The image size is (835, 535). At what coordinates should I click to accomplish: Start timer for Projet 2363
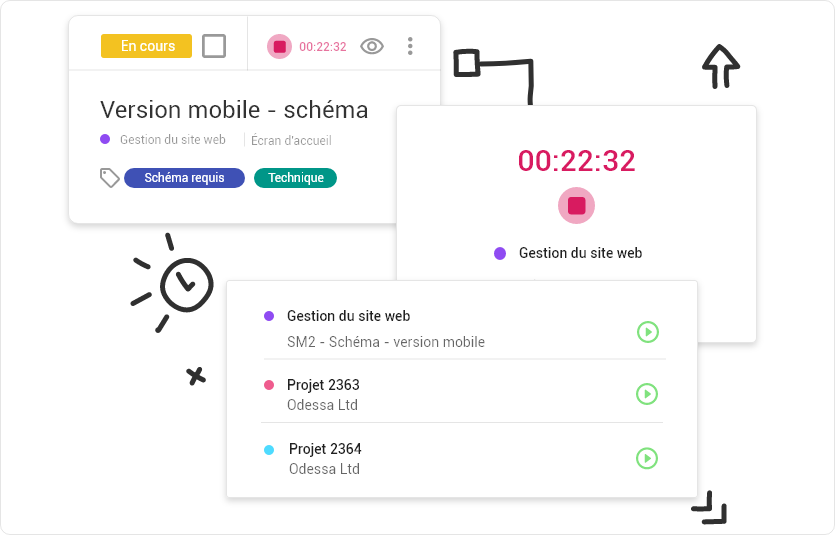click(x=647, y=394)
